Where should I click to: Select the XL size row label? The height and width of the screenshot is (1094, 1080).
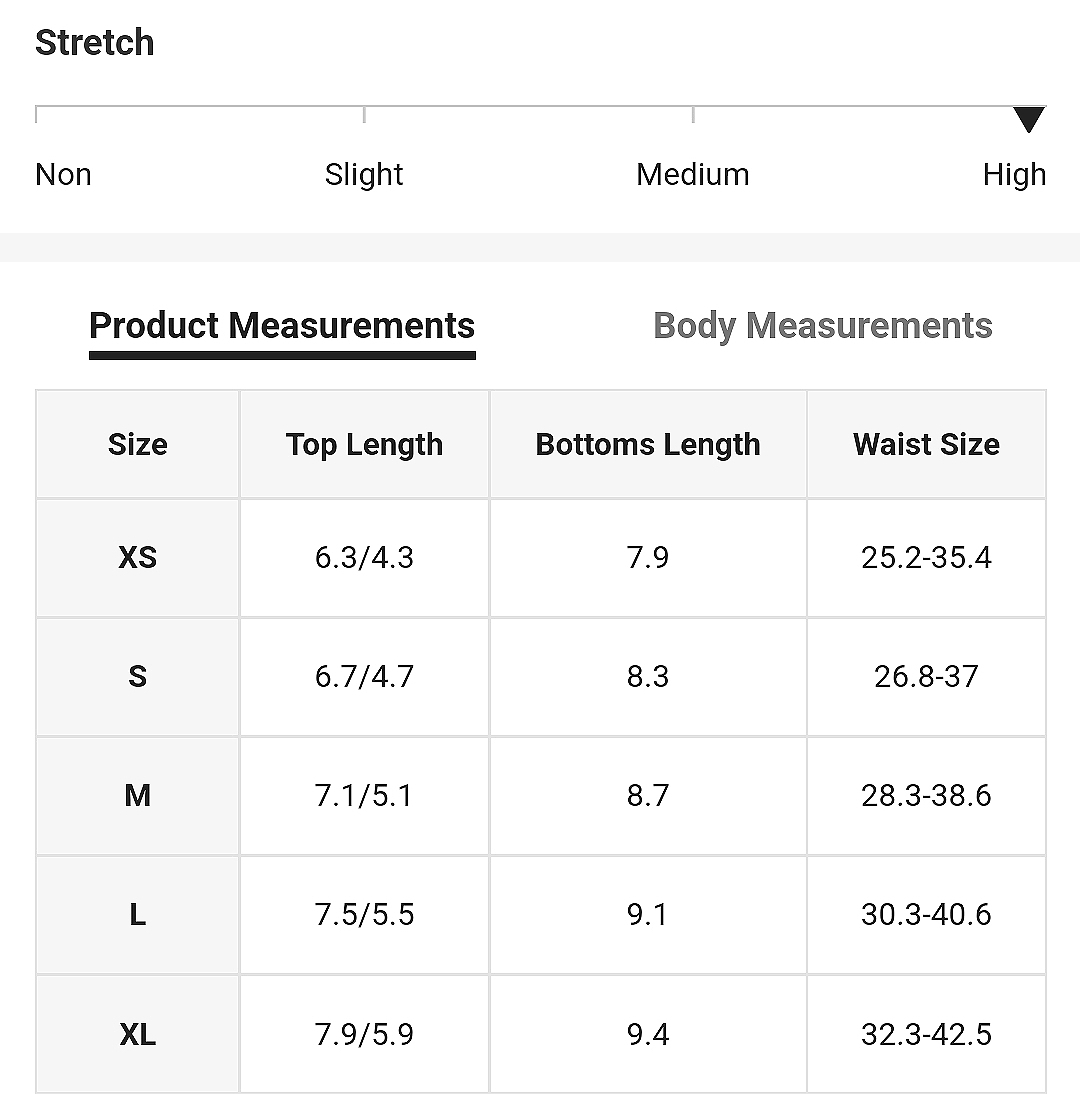click(137, 1034)
